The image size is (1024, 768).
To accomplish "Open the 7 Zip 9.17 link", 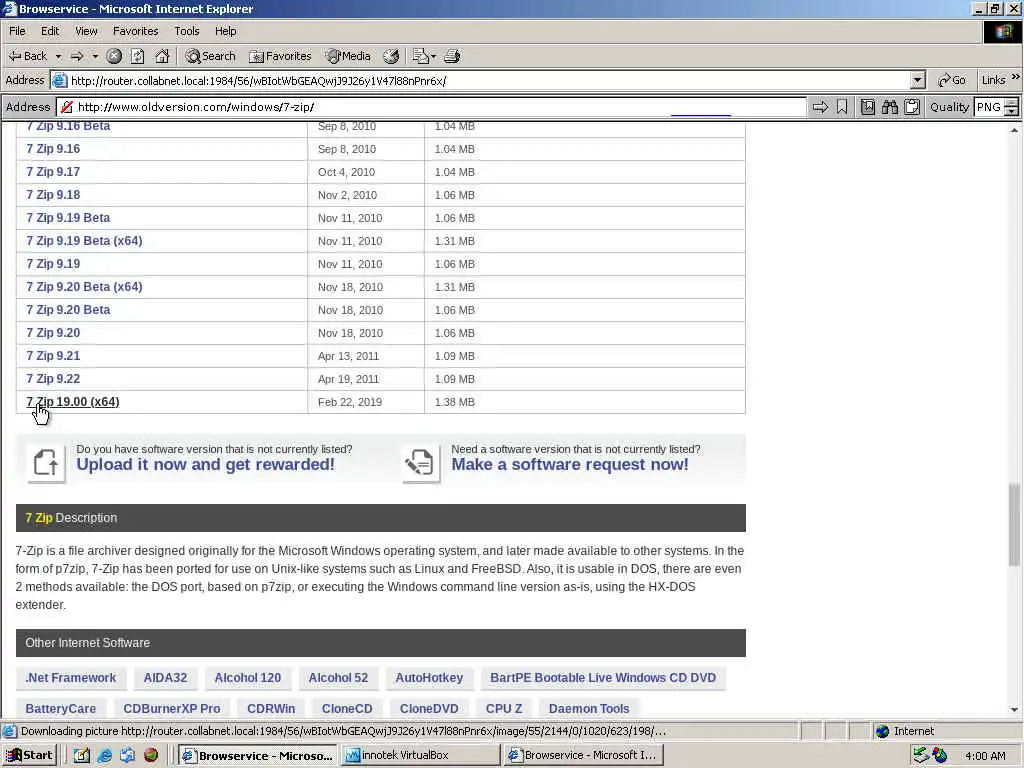I will click(x=53, y=172).
